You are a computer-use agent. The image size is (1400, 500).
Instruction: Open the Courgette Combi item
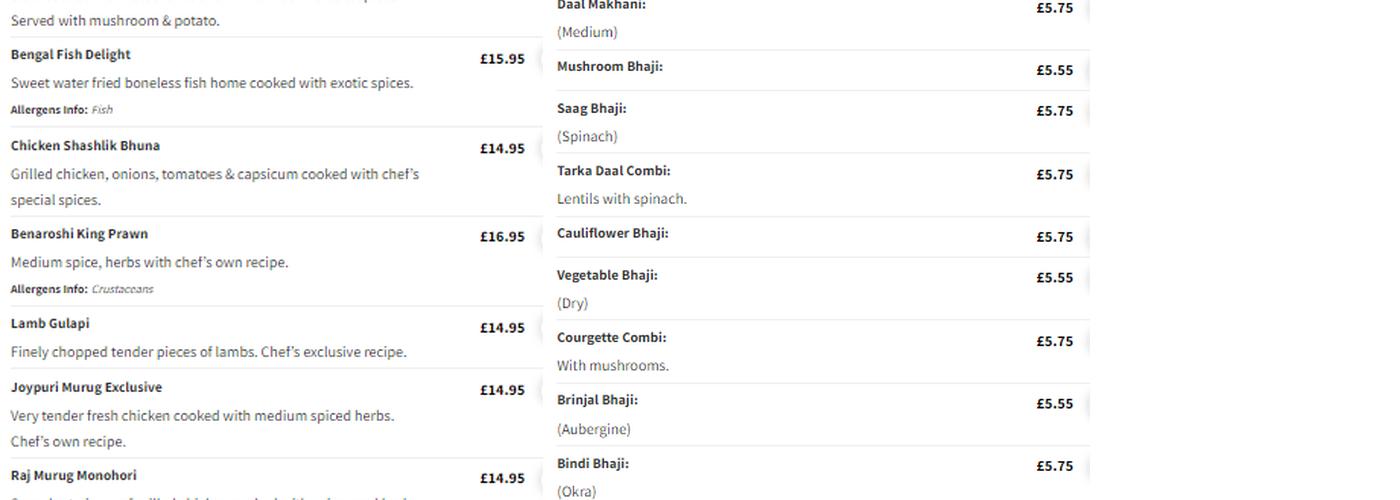pos(611,338)
